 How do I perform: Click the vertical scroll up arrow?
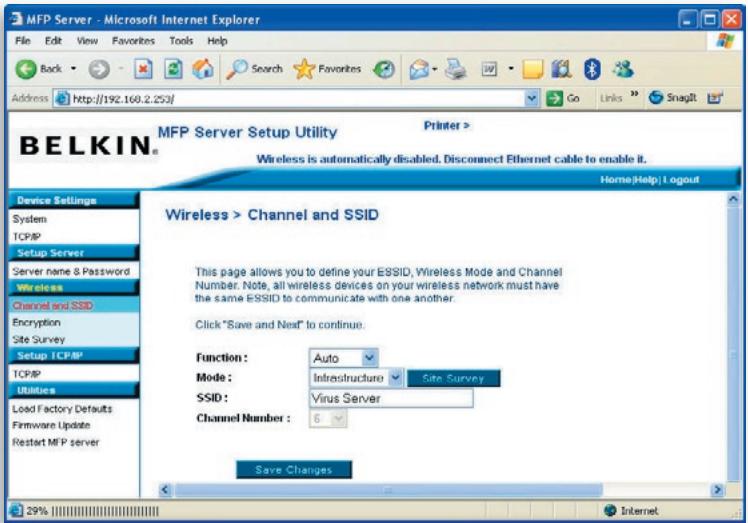(733, 199)
